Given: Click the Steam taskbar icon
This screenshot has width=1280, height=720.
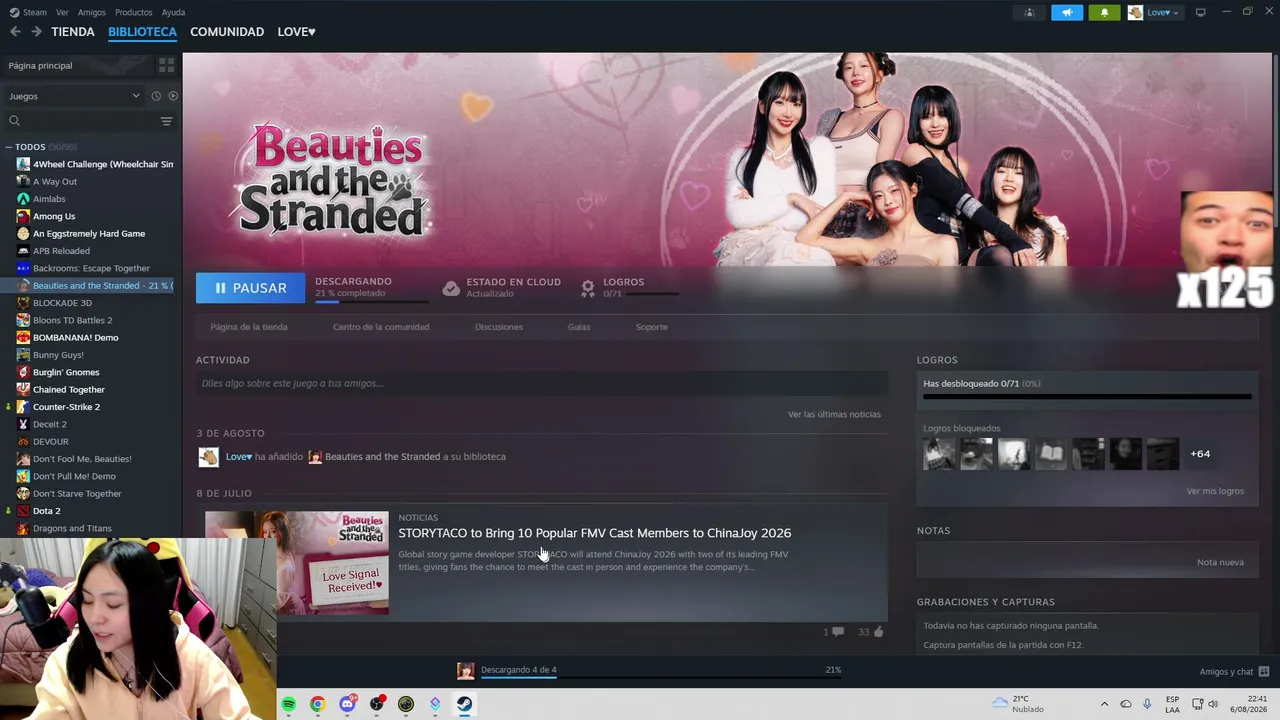Looking at the screenshot, I should [x=465, y=704].
